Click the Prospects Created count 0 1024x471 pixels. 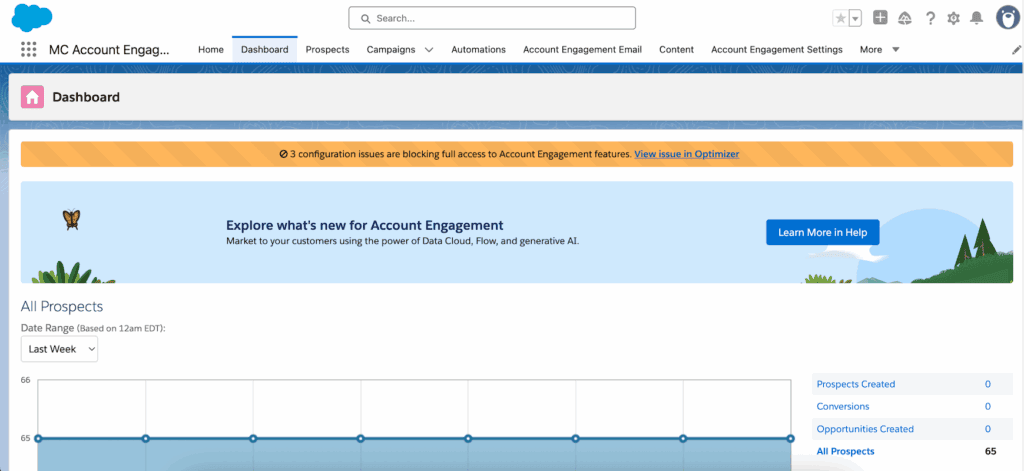[988, 384]
